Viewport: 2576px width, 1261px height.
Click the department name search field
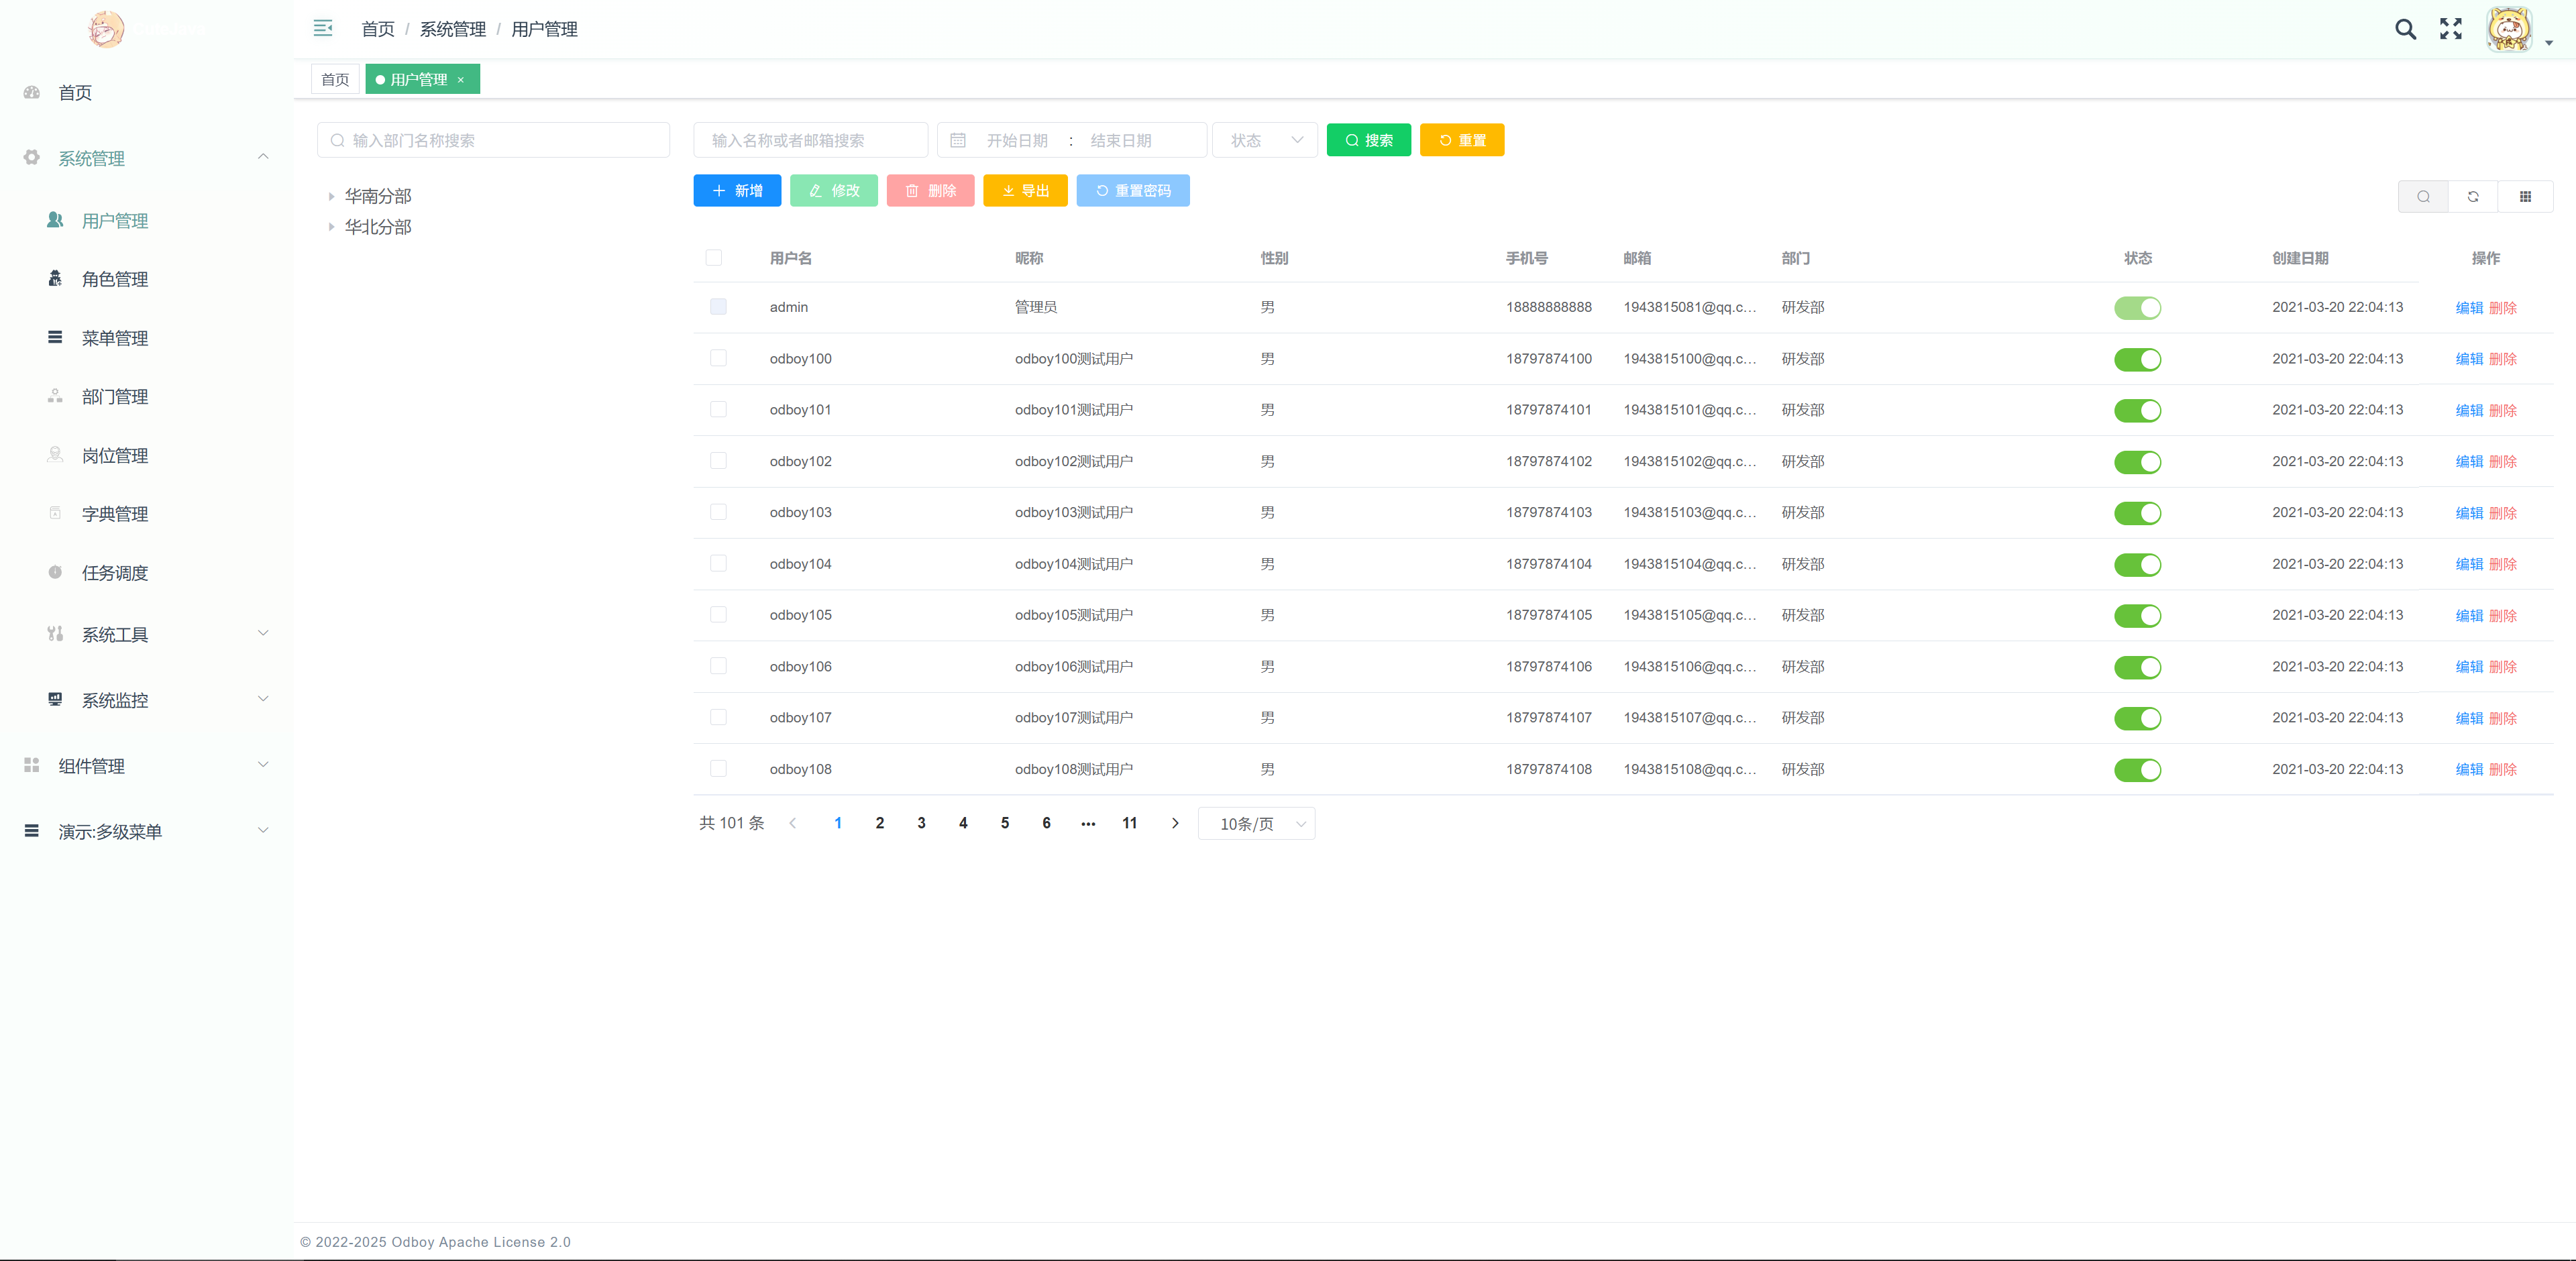coord(494,141)
